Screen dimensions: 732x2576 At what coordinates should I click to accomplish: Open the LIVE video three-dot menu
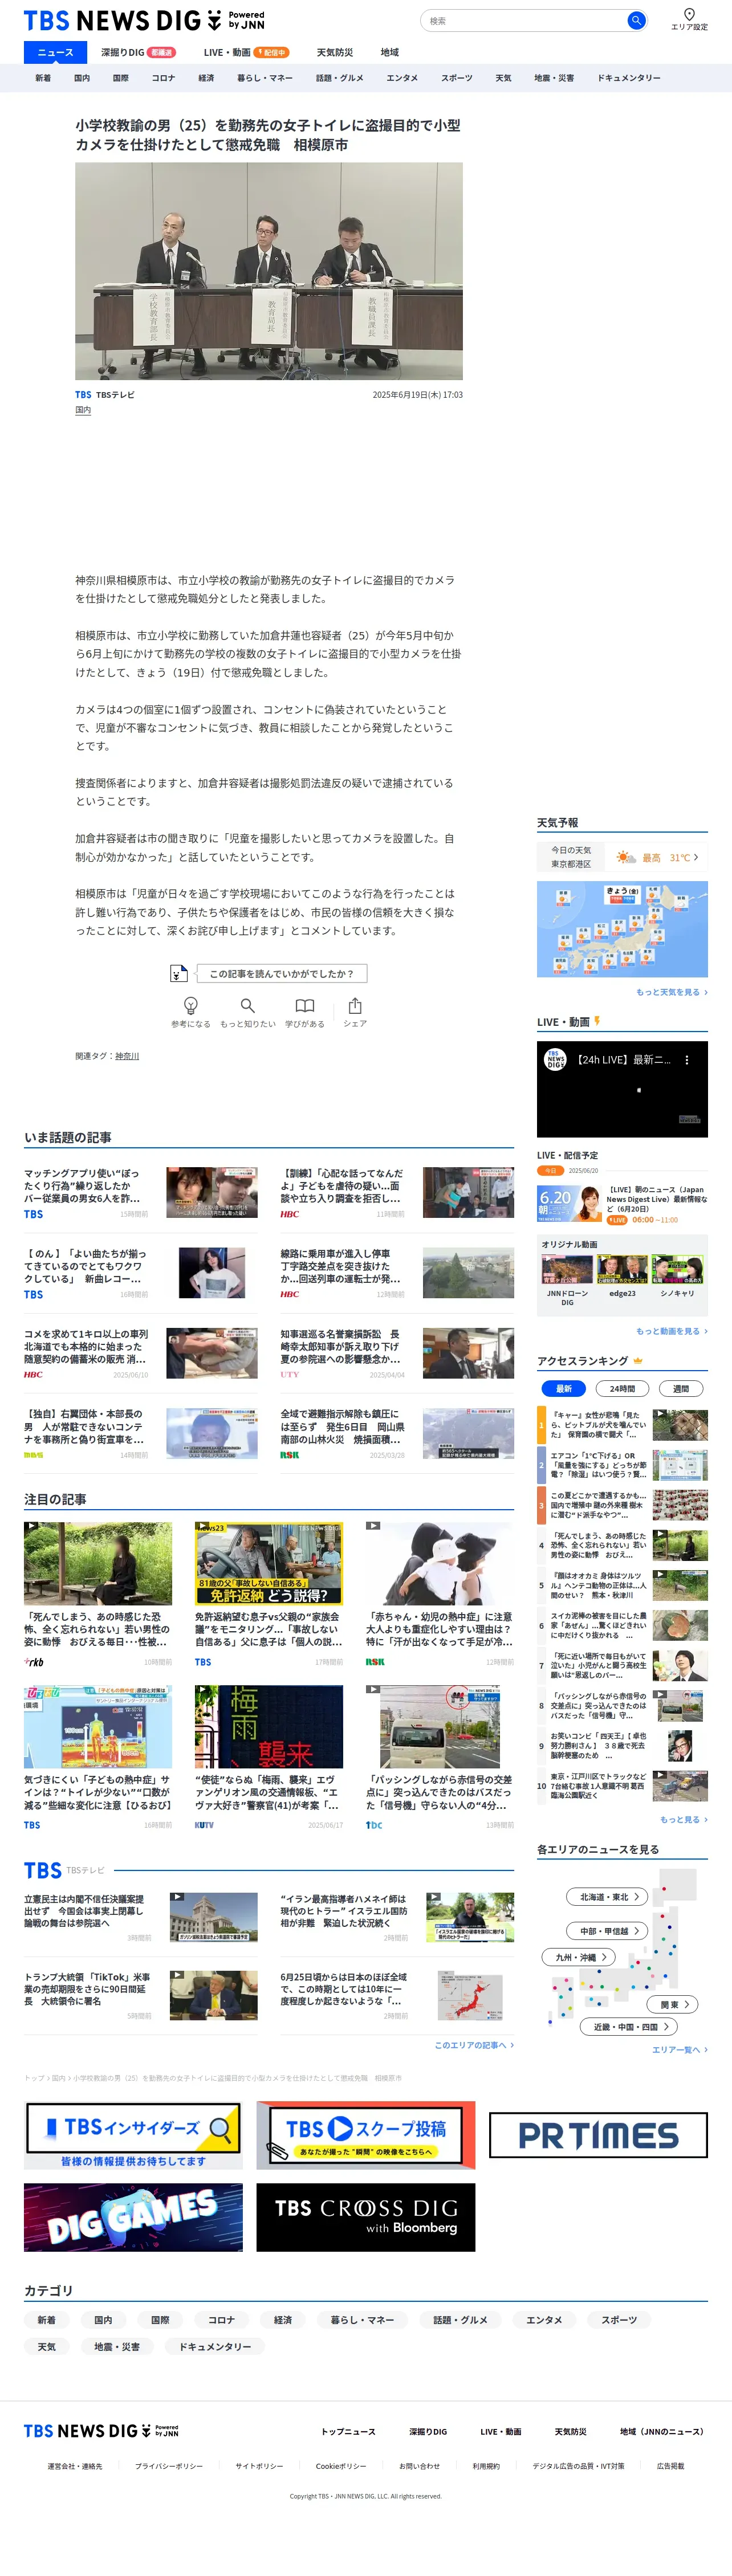click(686, 1060)
